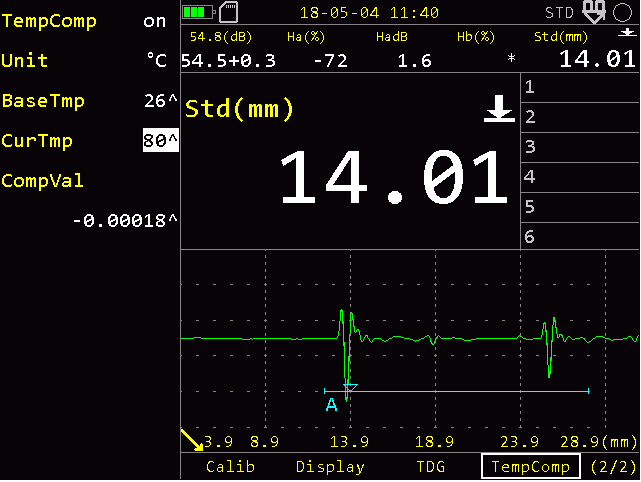Select reading slot row 6

[580, 236]
